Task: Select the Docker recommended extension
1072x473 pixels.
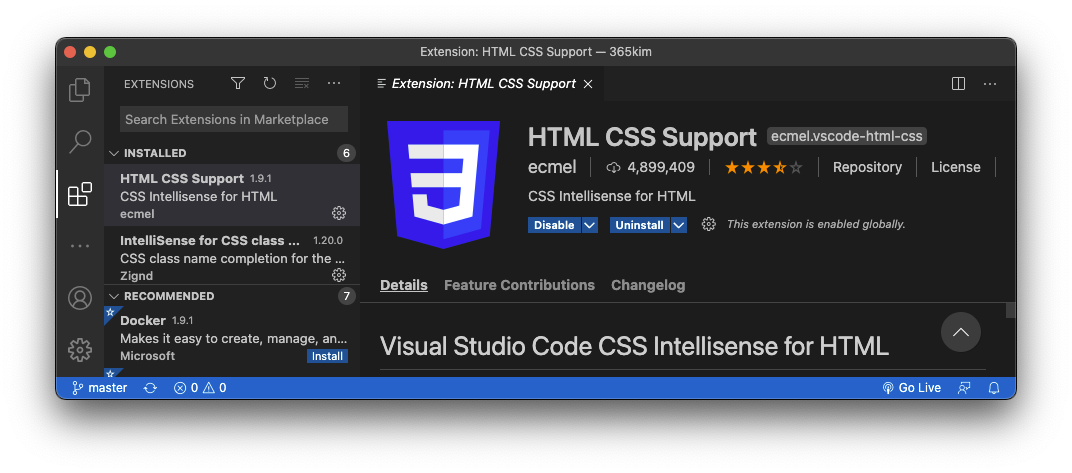Action: (x=232, y=338)
